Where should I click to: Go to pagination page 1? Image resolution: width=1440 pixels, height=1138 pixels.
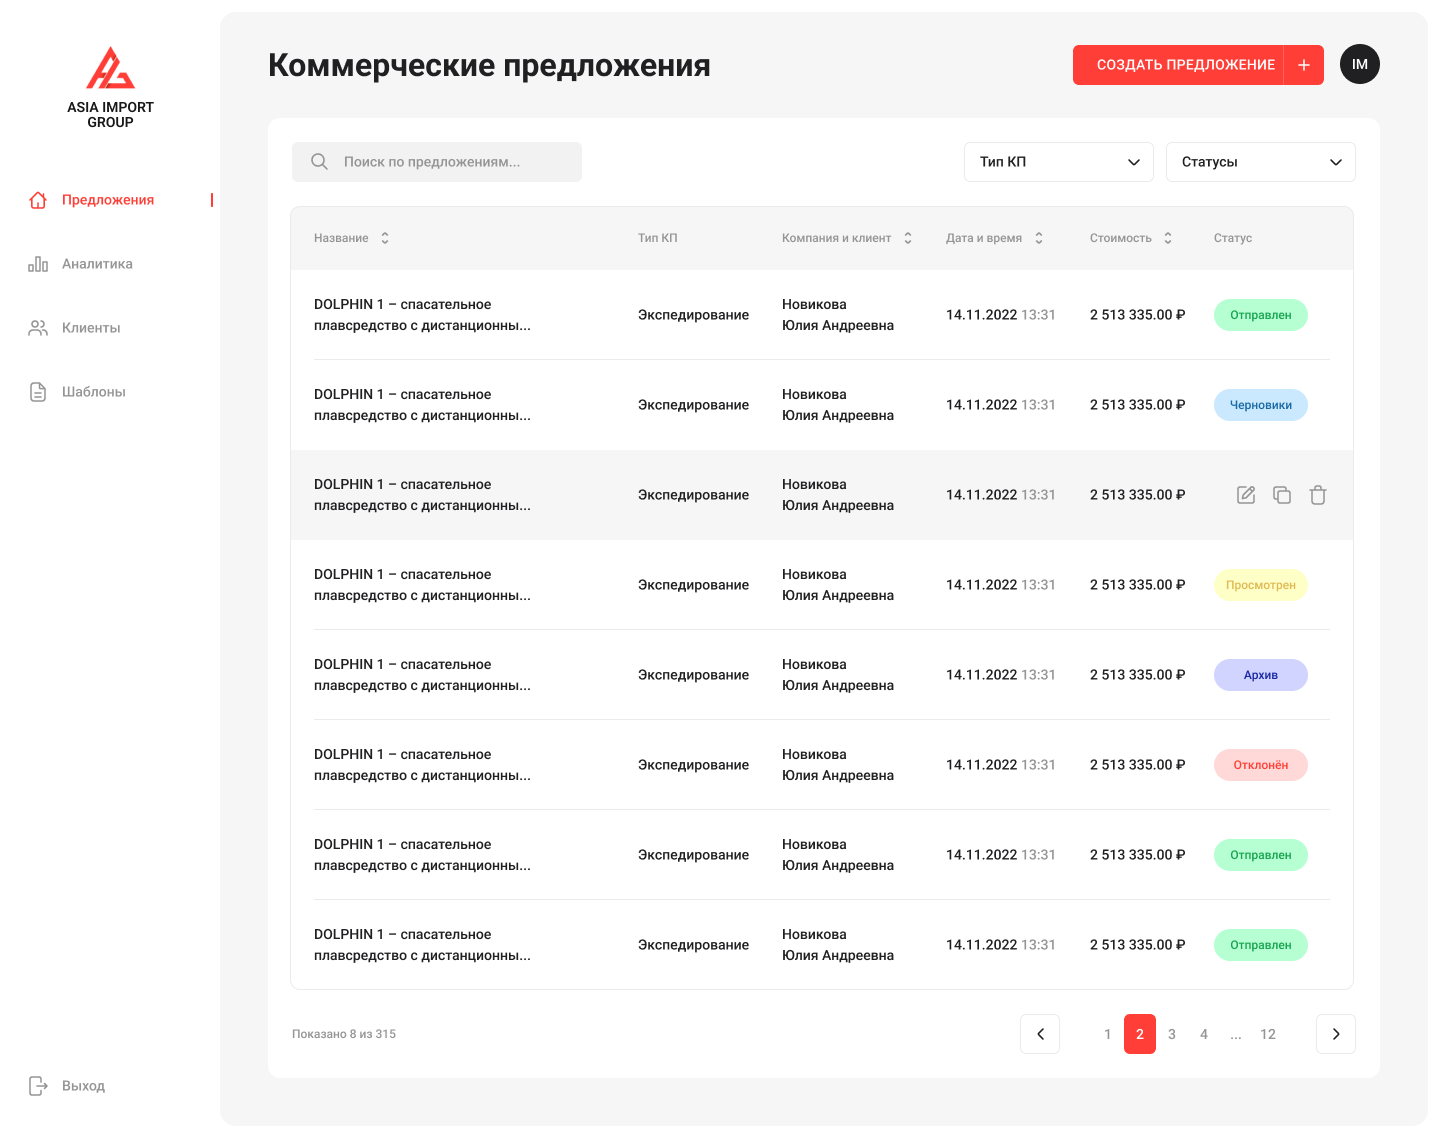coord(1108,1034)
